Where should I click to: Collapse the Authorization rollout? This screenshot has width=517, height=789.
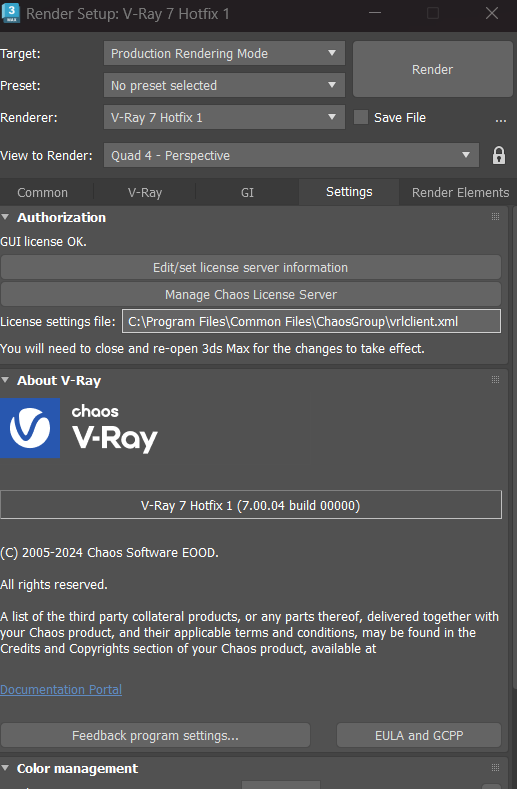(6, 217)
